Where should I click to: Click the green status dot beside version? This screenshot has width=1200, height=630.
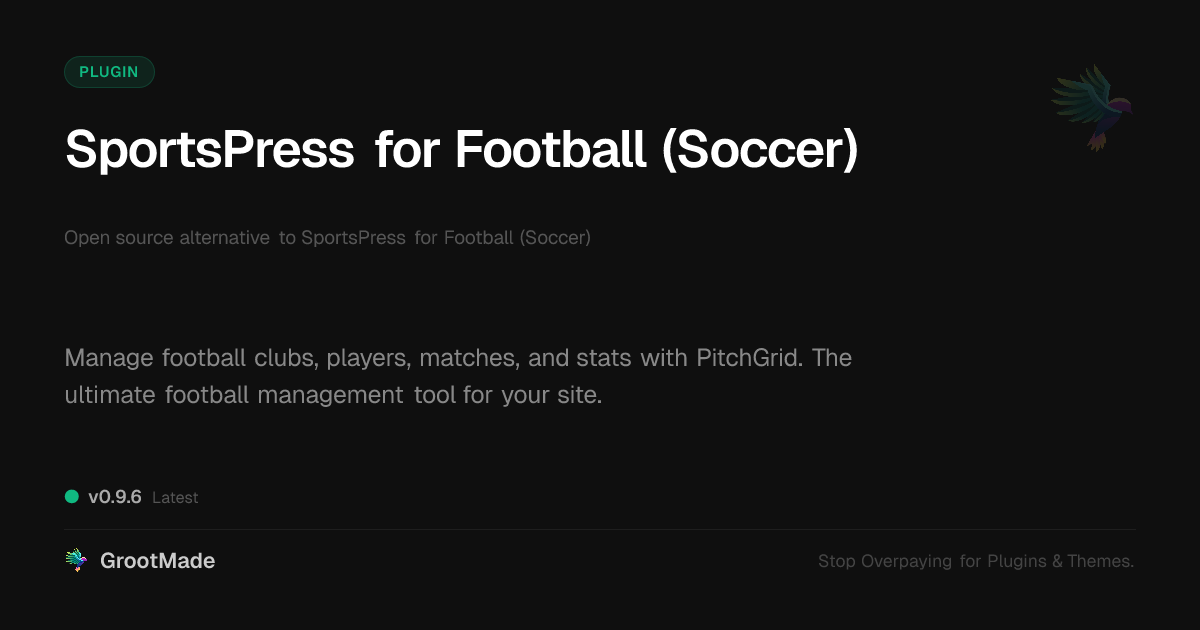tap(72, 496)
